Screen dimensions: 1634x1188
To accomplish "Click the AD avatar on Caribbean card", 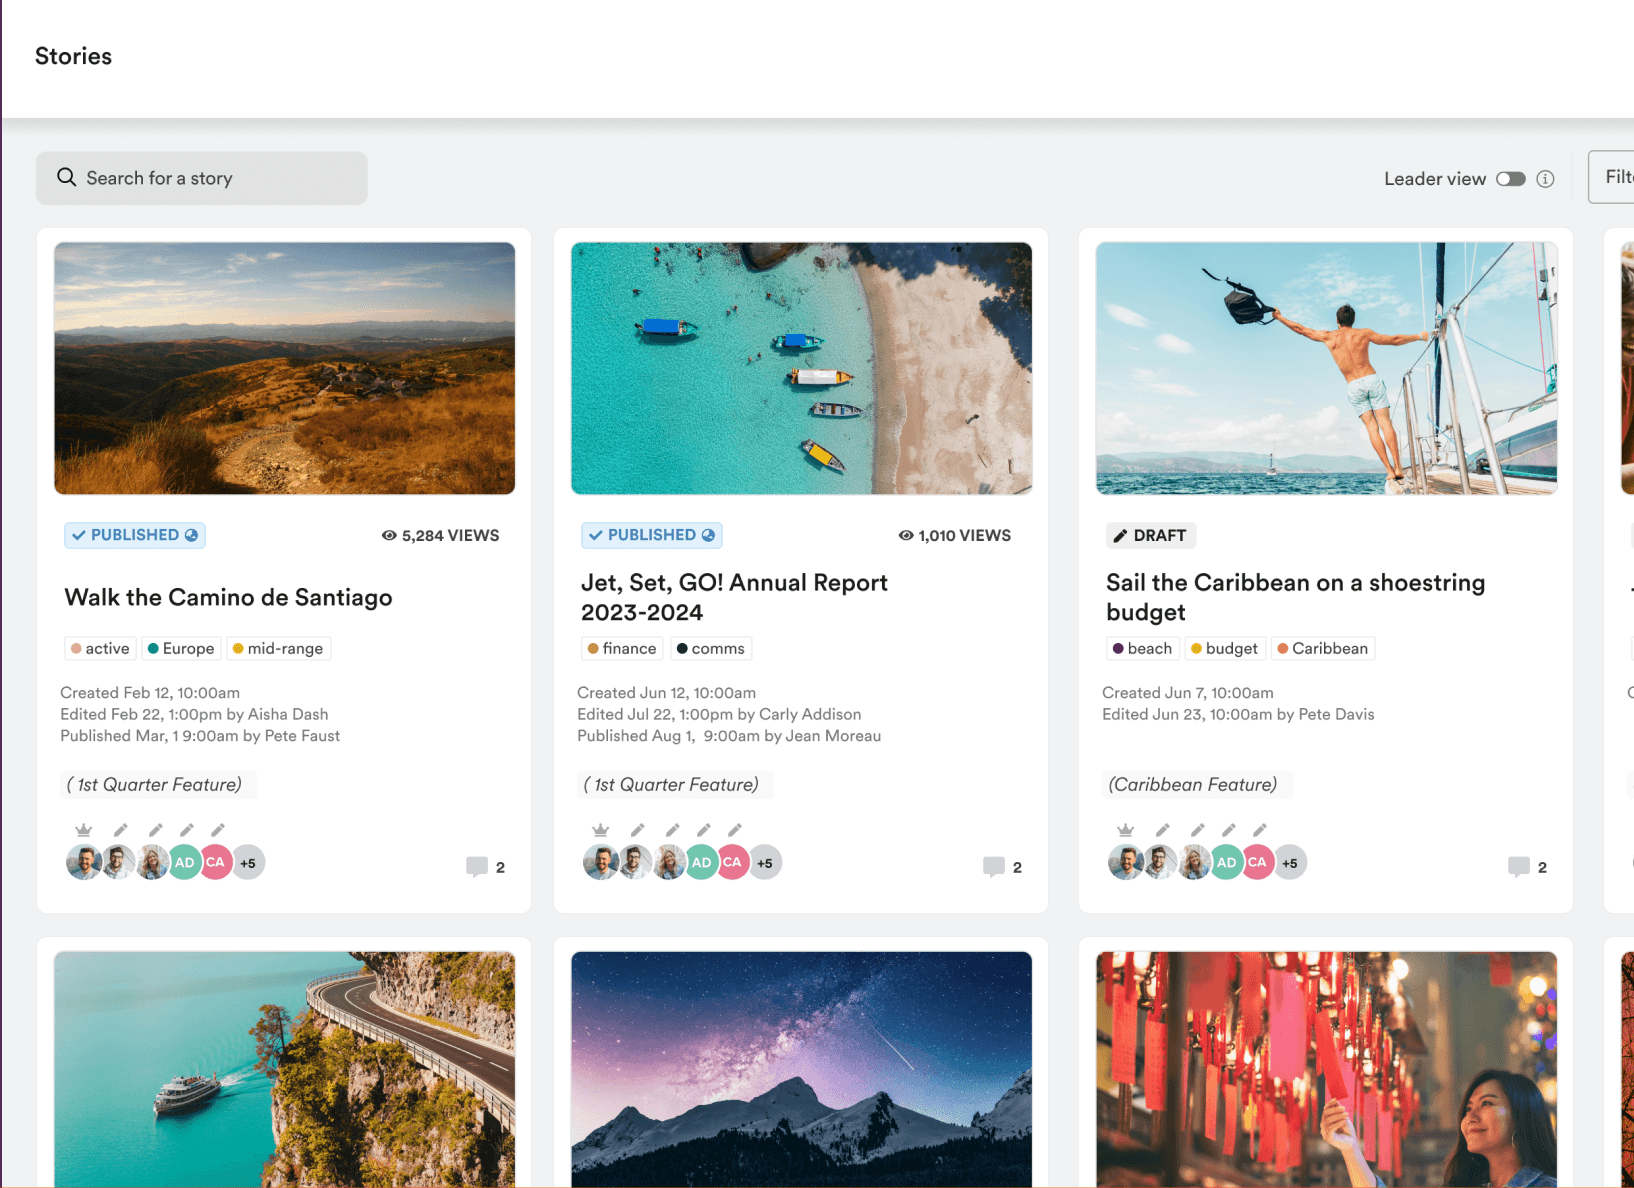I will click(1226, 862).
